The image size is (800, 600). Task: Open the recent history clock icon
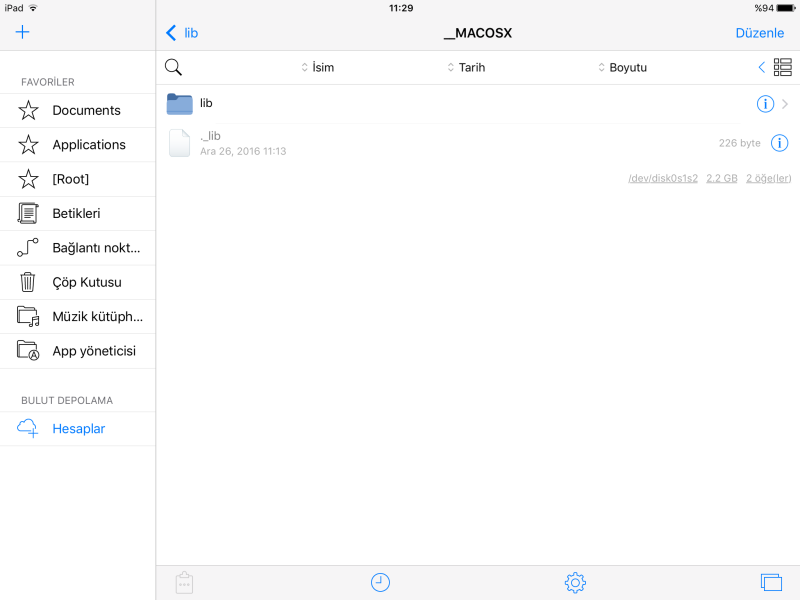coord(380,582)
